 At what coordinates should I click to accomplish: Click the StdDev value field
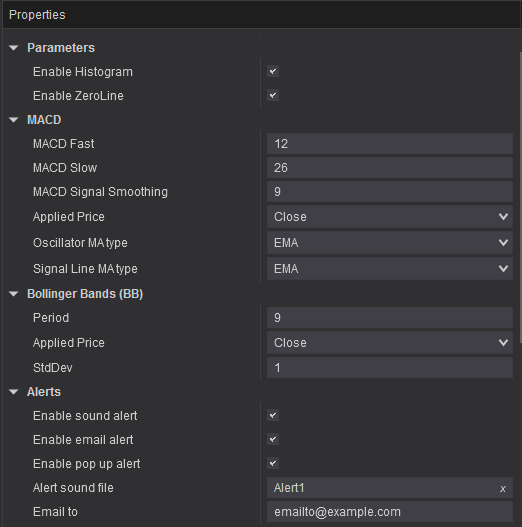tap(390, 368)
